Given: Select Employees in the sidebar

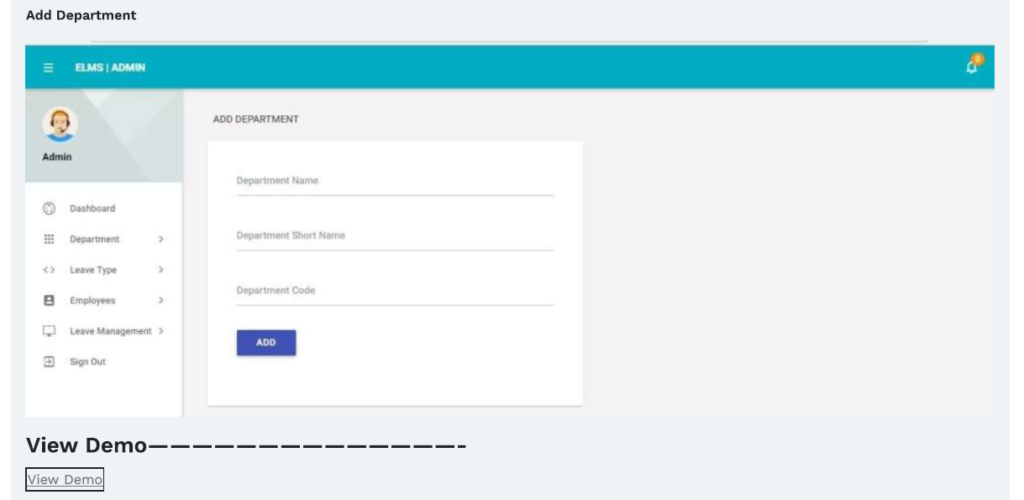Looking at the screenshot, I should (x=93, y=301).
